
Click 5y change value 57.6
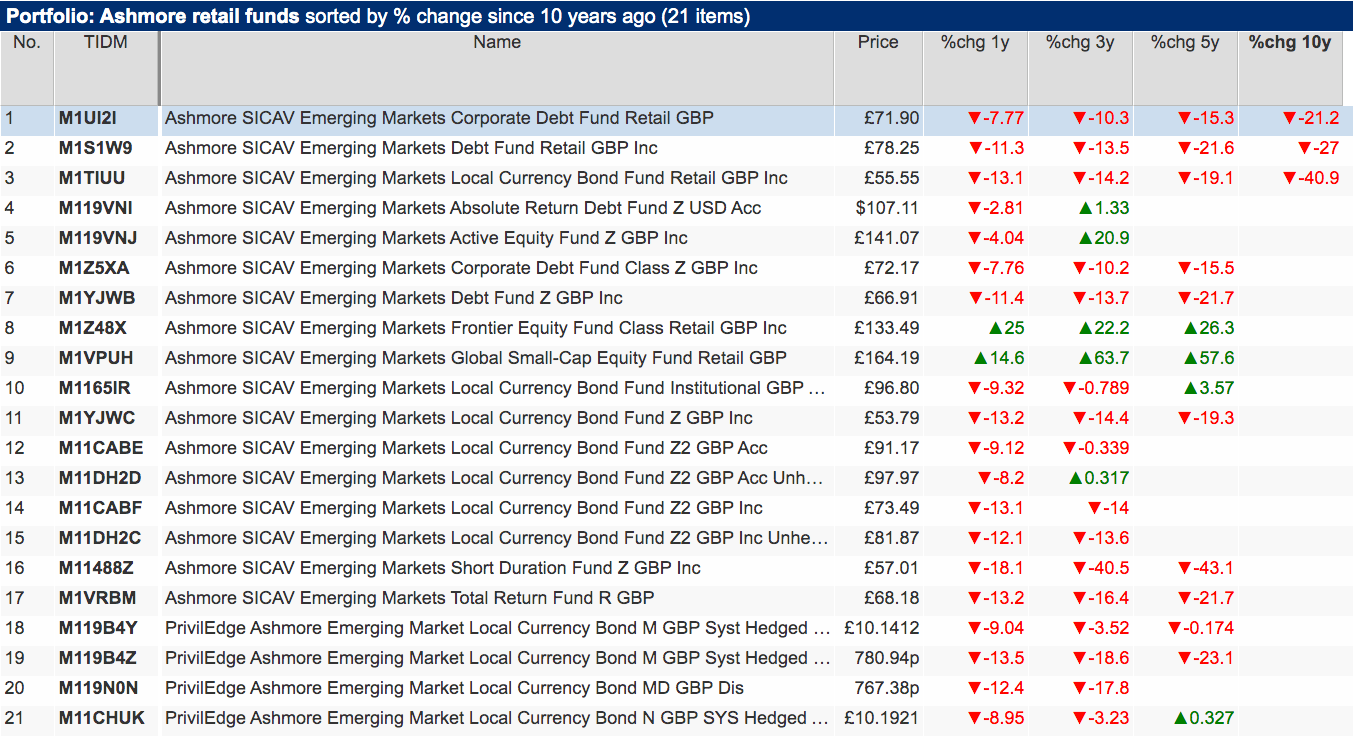(1208, 358)
